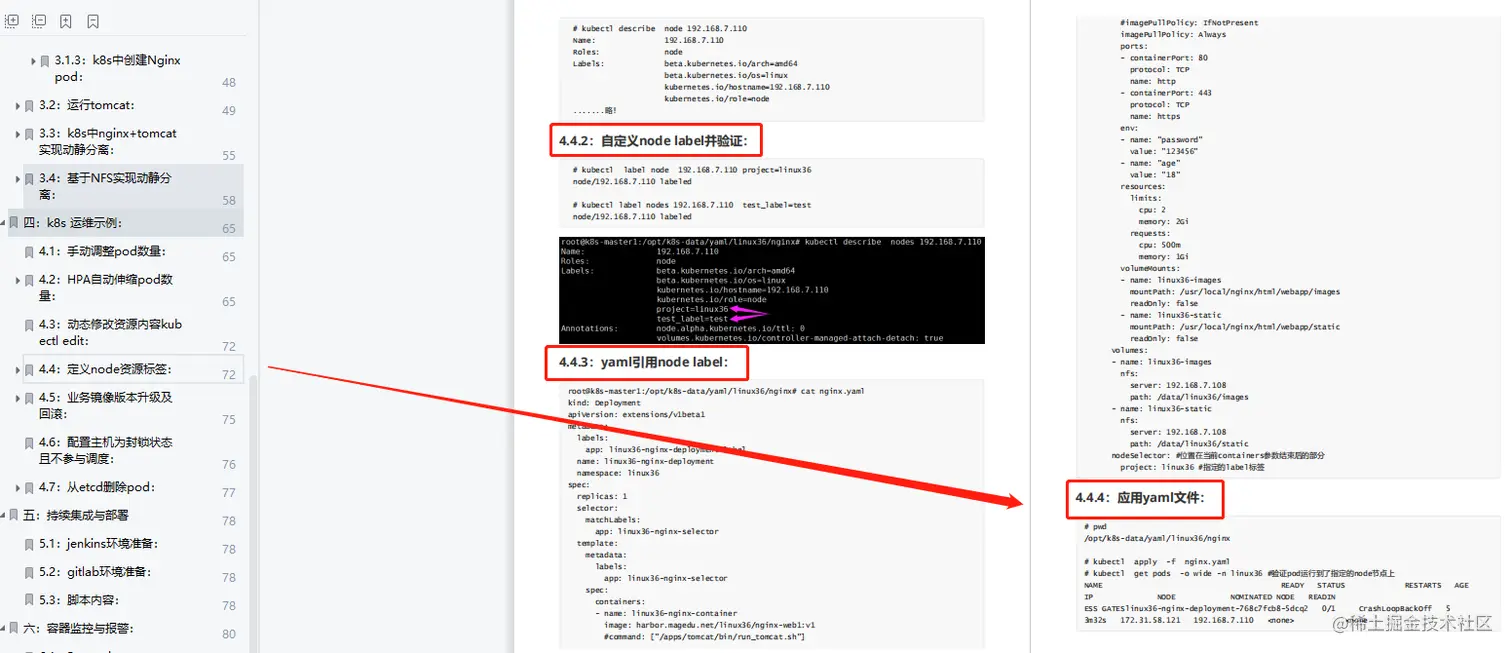The width and height of the screenshot is (1512, 653).
Task: Jump to section 四: k8s 运维示例
Action: click(73, 223)
